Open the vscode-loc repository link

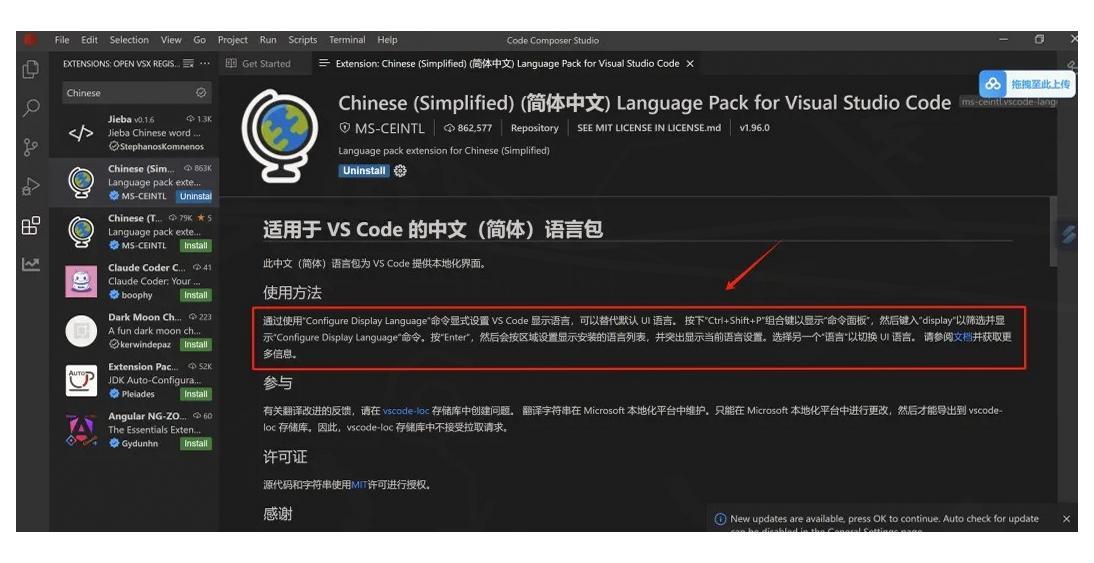406,411
